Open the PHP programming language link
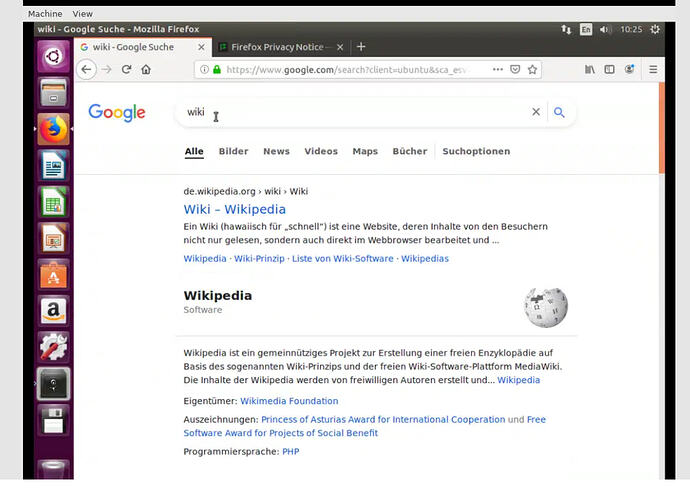 point(290,452)
